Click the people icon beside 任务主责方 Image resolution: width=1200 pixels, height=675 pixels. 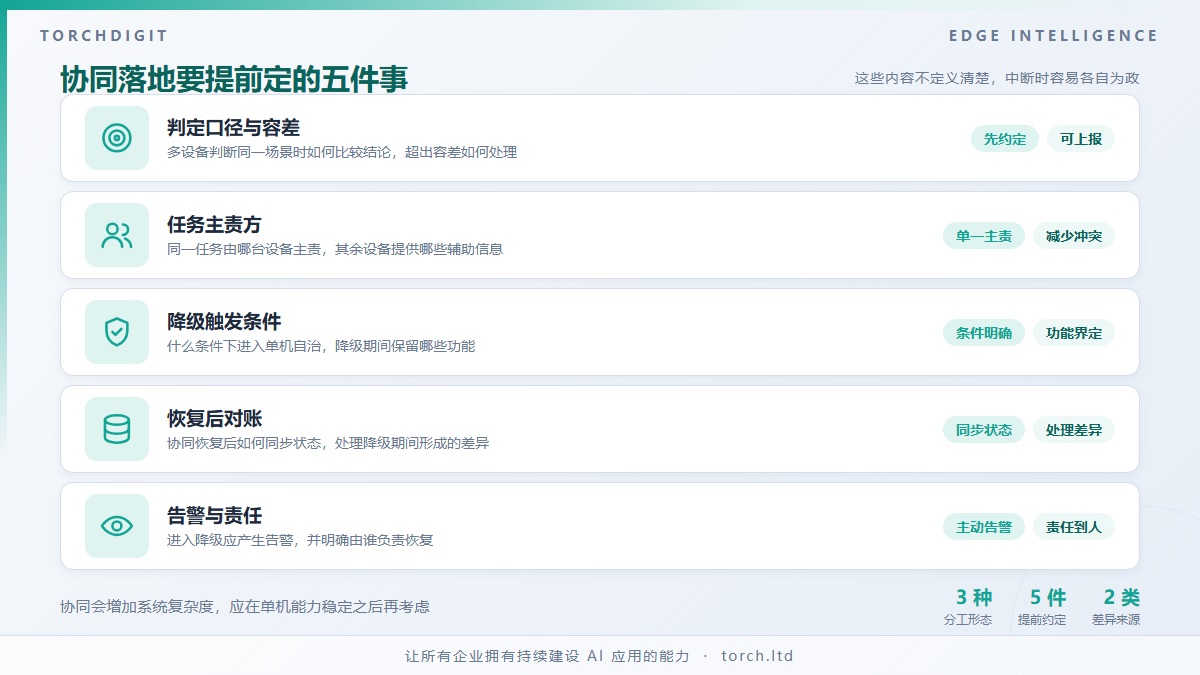(117, 235)
